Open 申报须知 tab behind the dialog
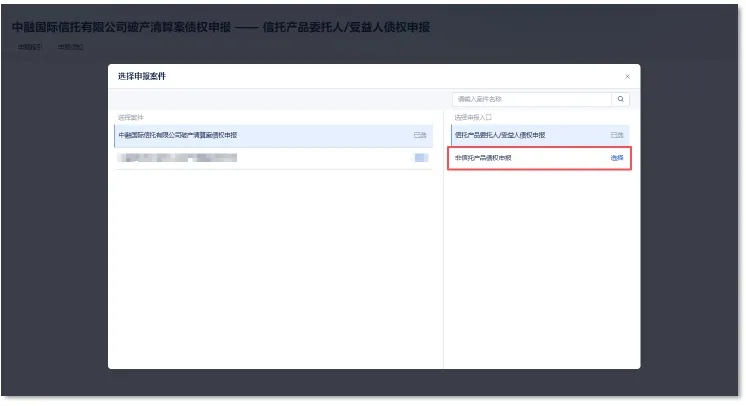 [70, 47]
